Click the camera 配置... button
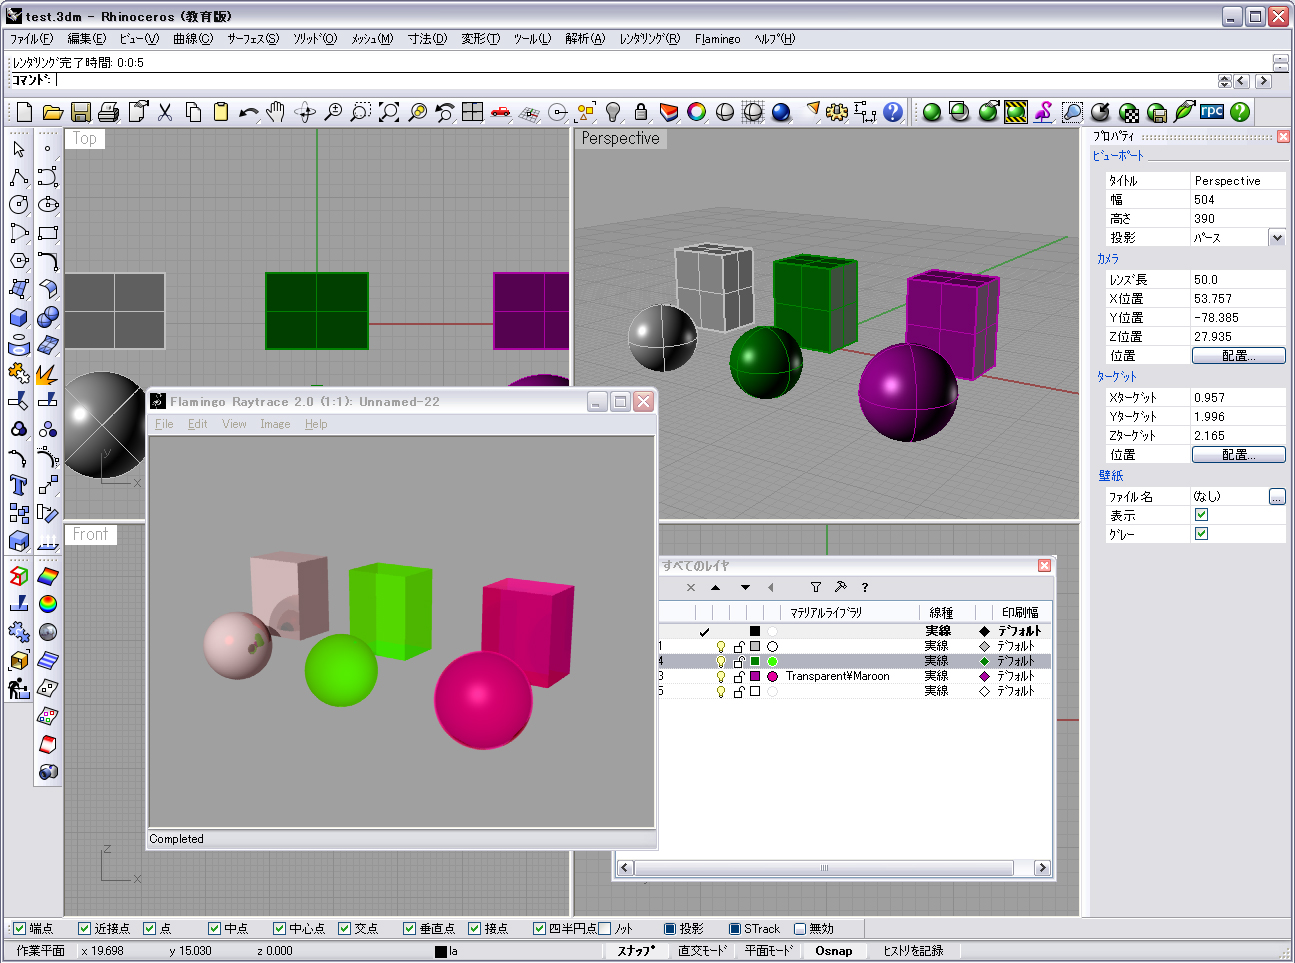This screenshot has height=963, width=1295. pyautogui.click(x=1238, y=356)
